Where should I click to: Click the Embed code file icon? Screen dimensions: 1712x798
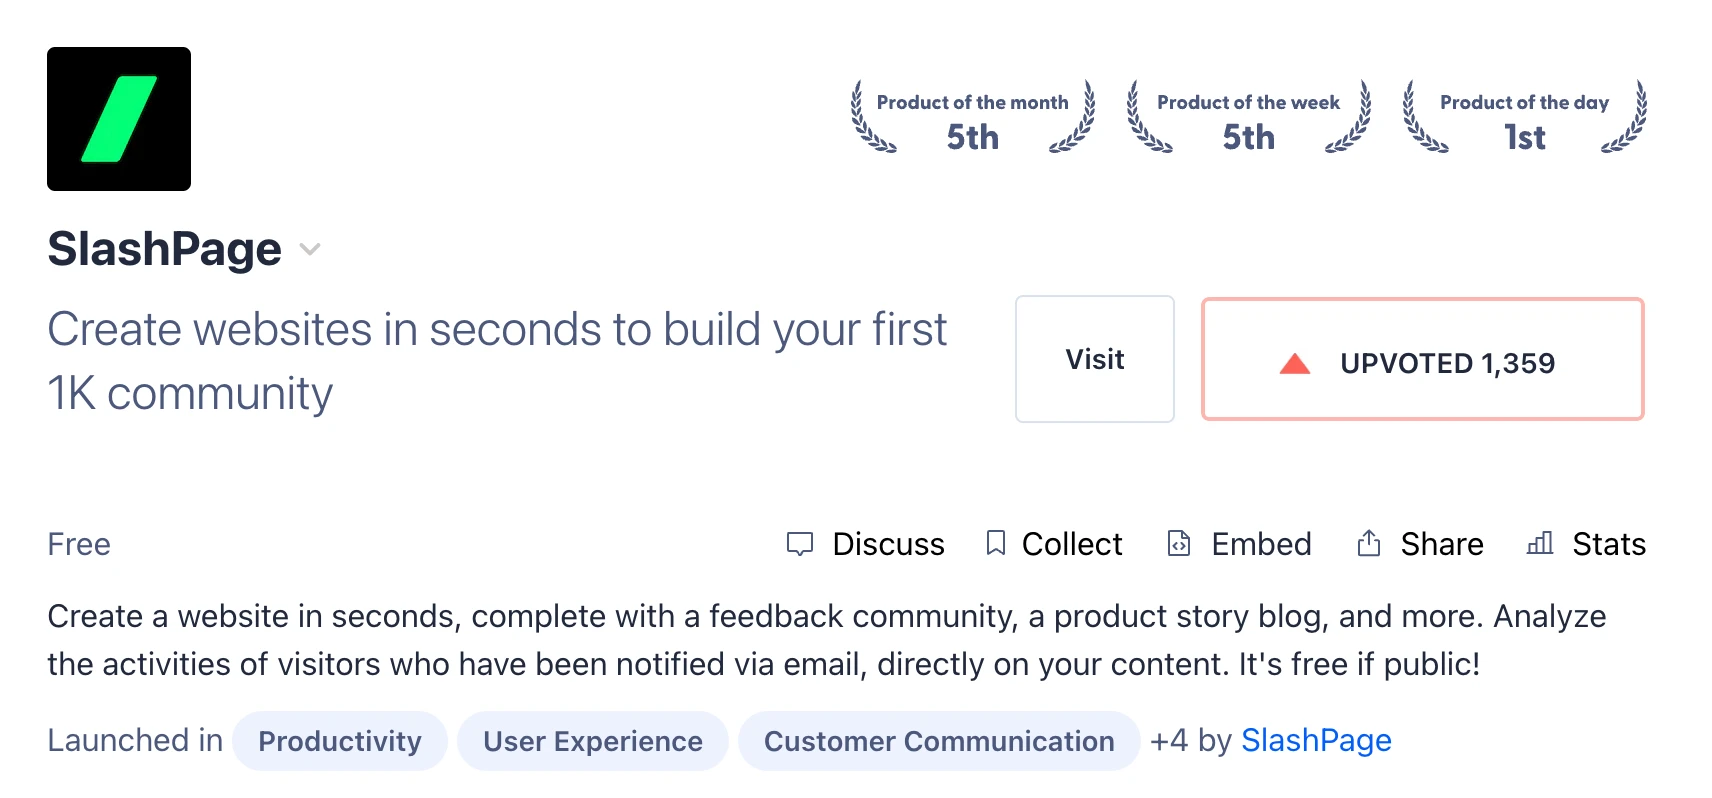click(x=1179, y=543)
